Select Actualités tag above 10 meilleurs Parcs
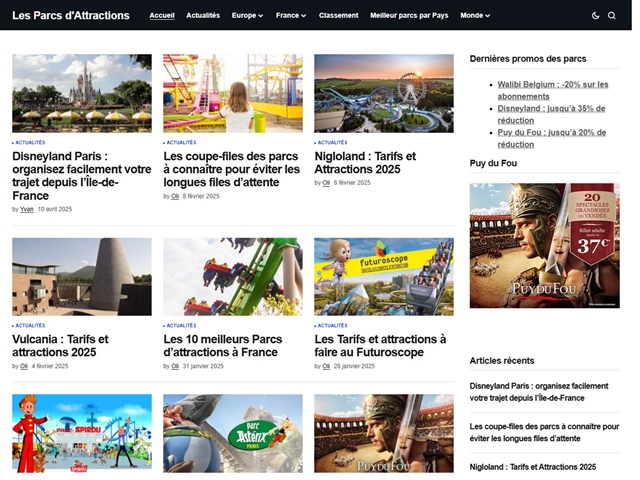 point(180,325)
